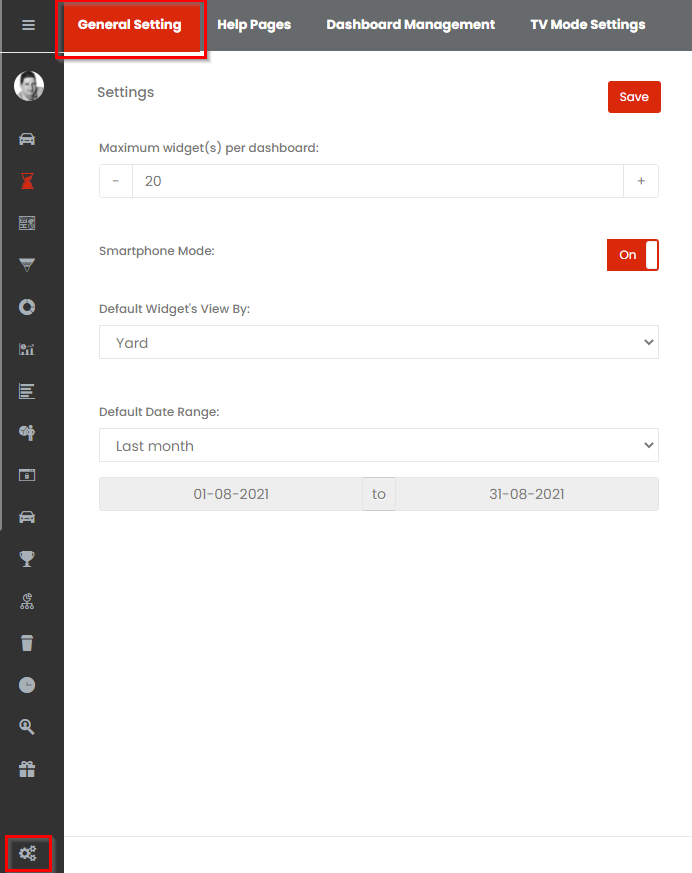The image size is (692, 873).
Task: Click the red hourglass sidebar icon
Action: [x=27, y=181]
